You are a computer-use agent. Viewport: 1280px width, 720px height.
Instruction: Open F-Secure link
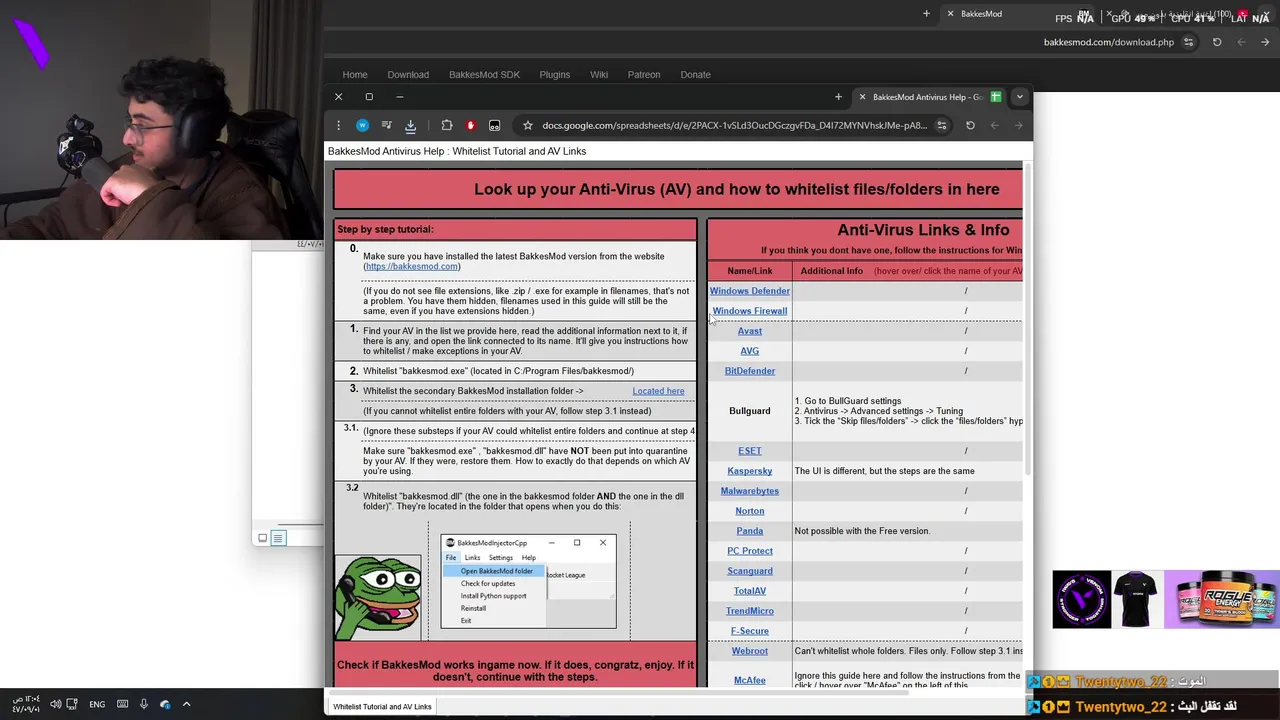749,631
